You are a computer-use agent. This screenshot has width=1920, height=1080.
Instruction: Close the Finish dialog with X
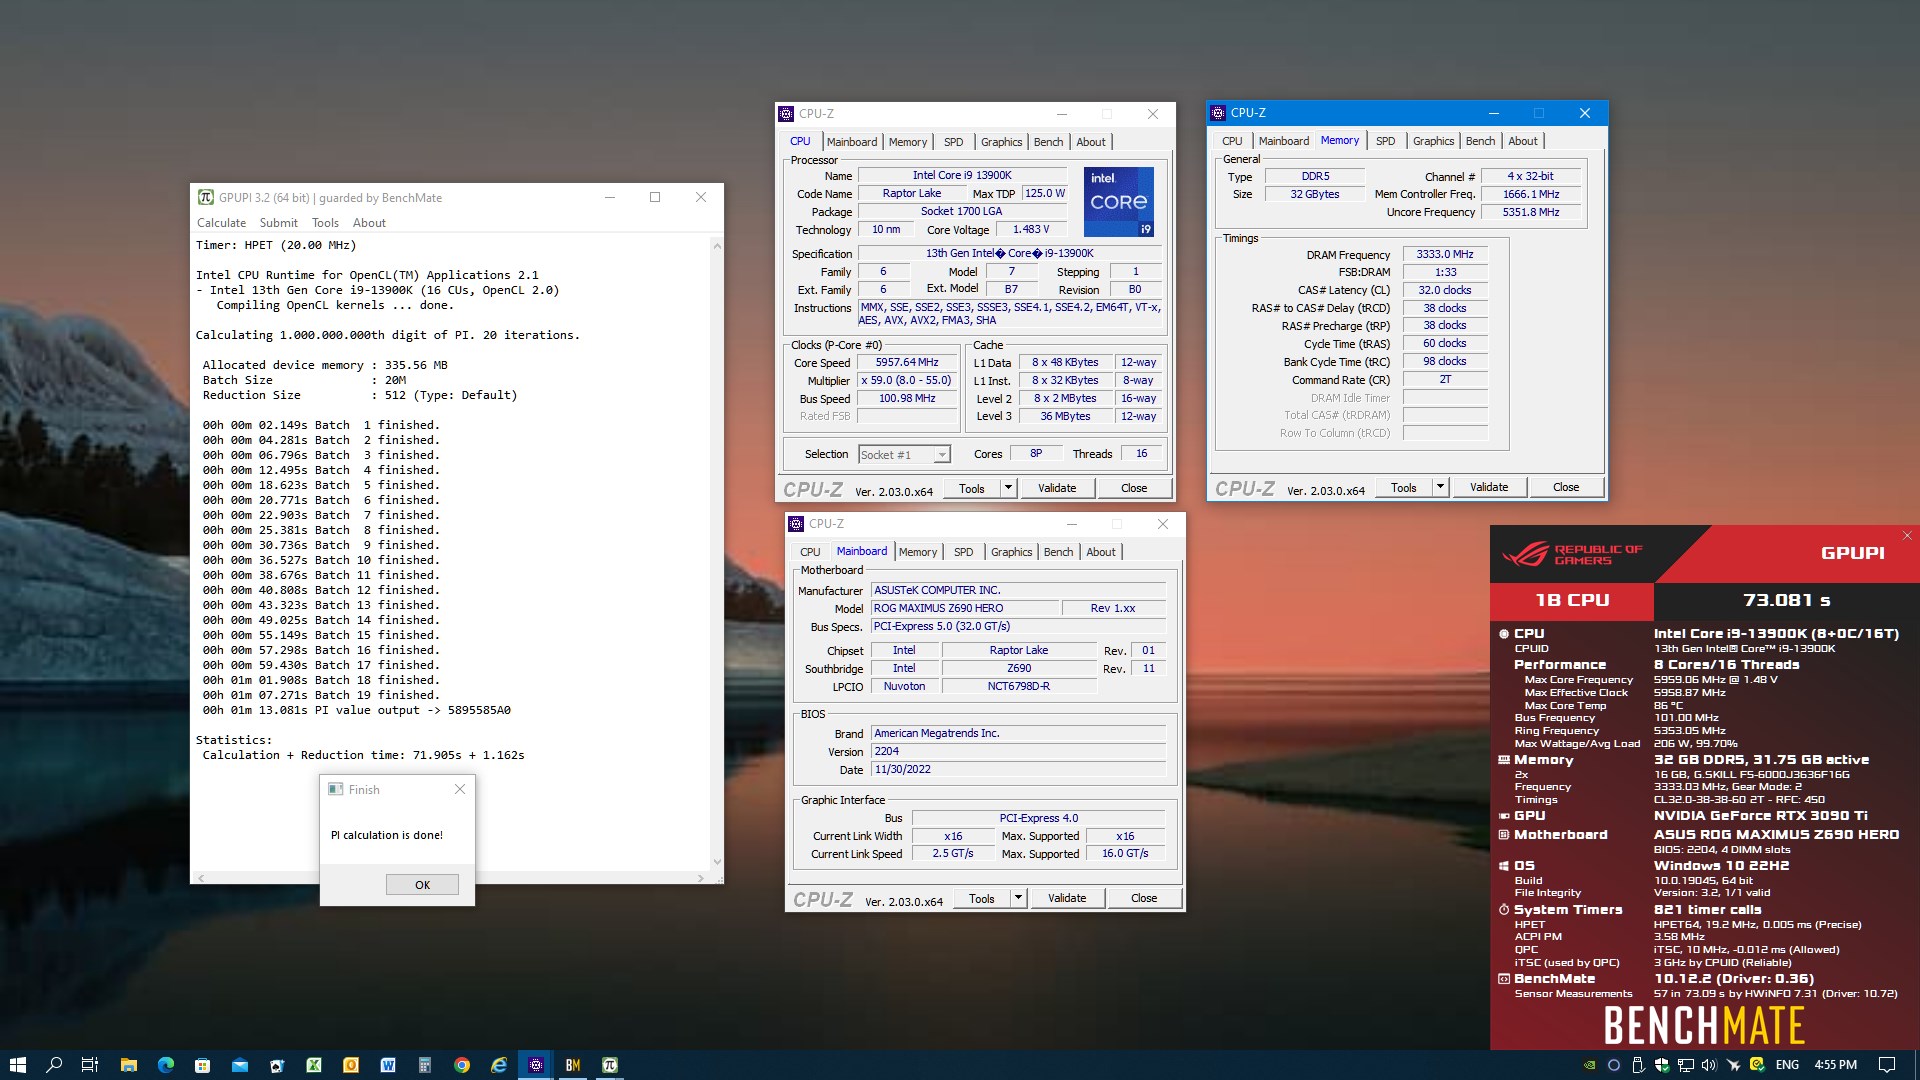pyautogui.click(x=459, y=789)
